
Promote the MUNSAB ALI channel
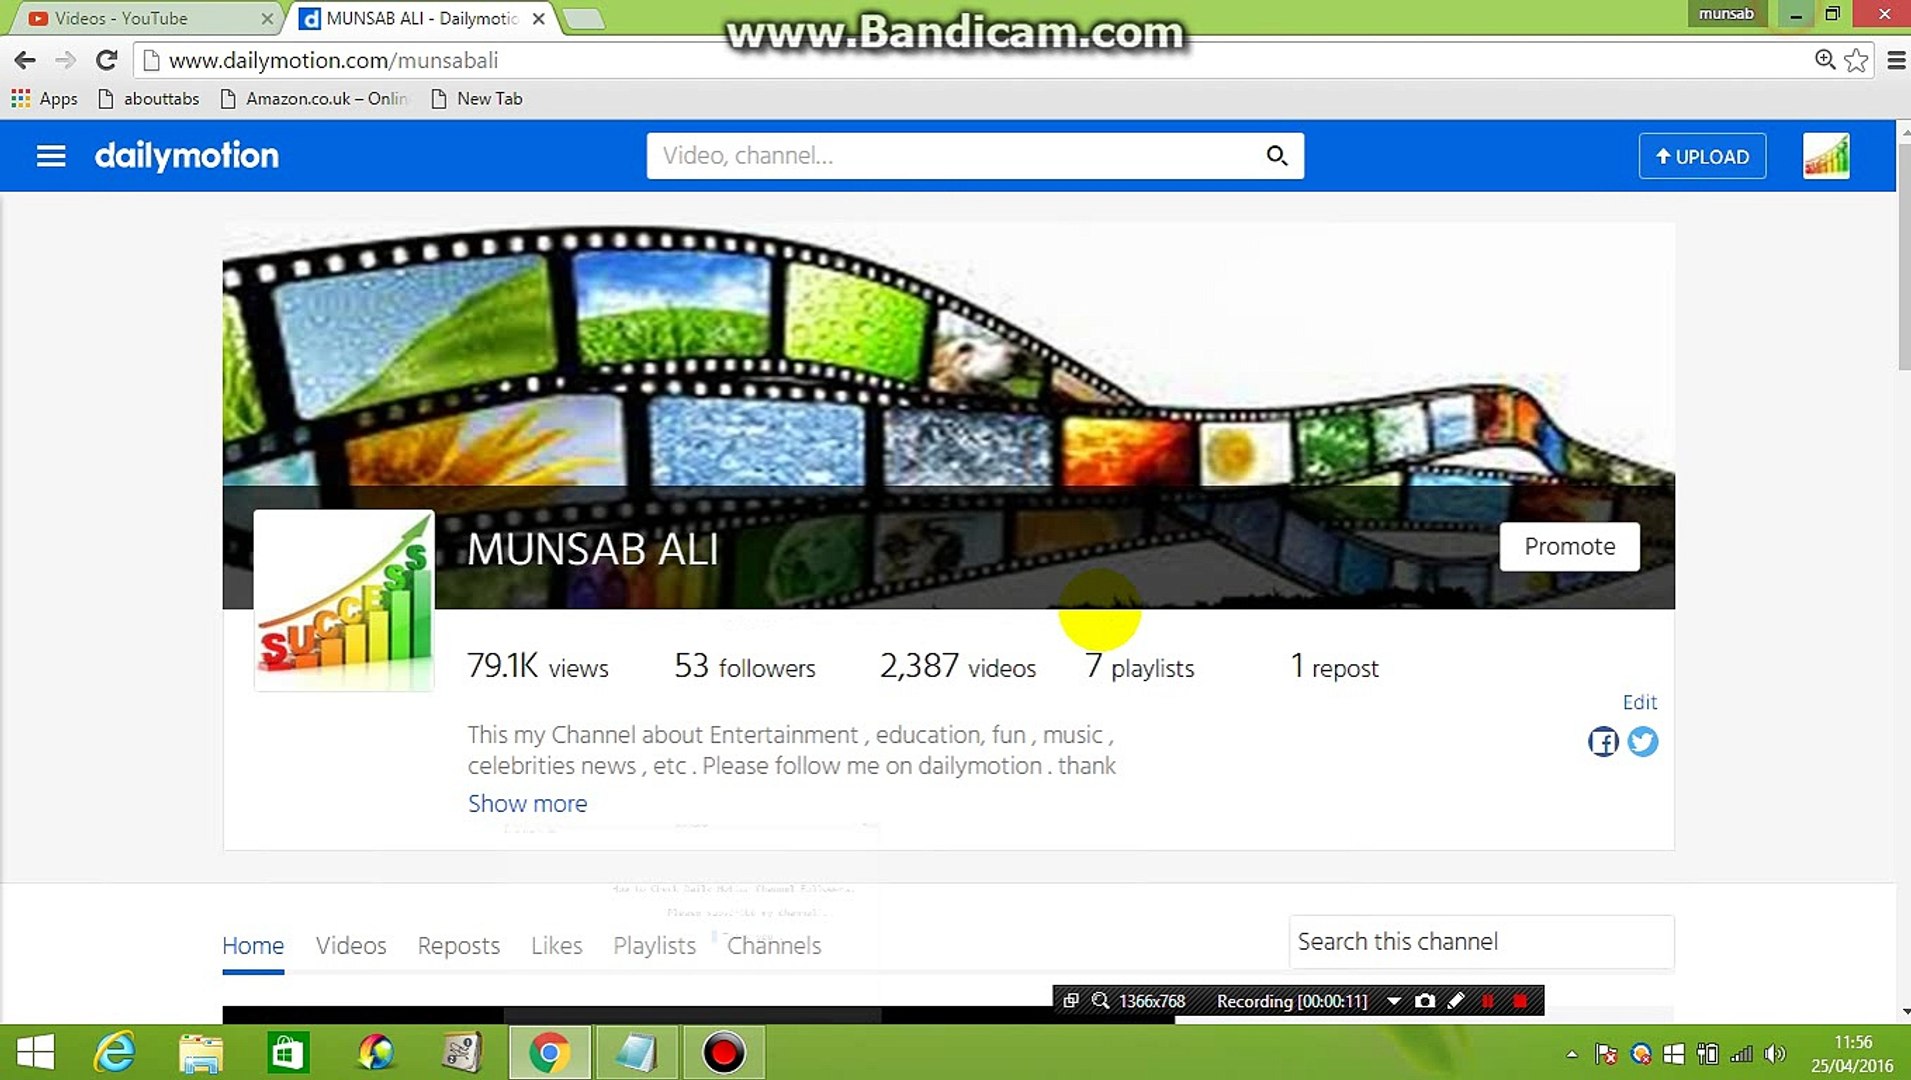coord(1568,546)
